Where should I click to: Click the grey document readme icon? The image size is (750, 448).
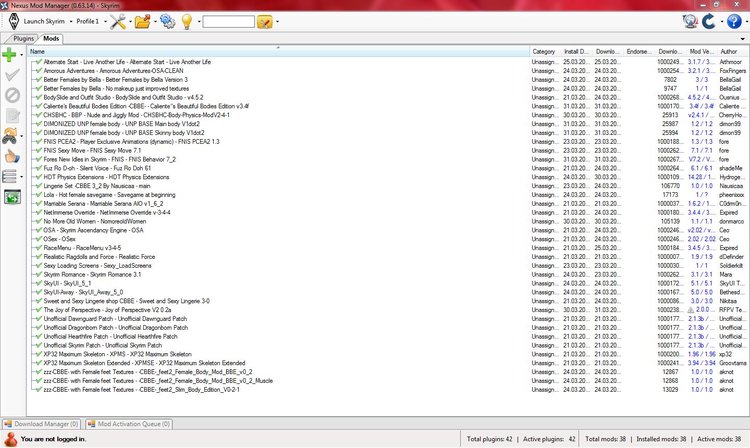(x=12, y=115)
